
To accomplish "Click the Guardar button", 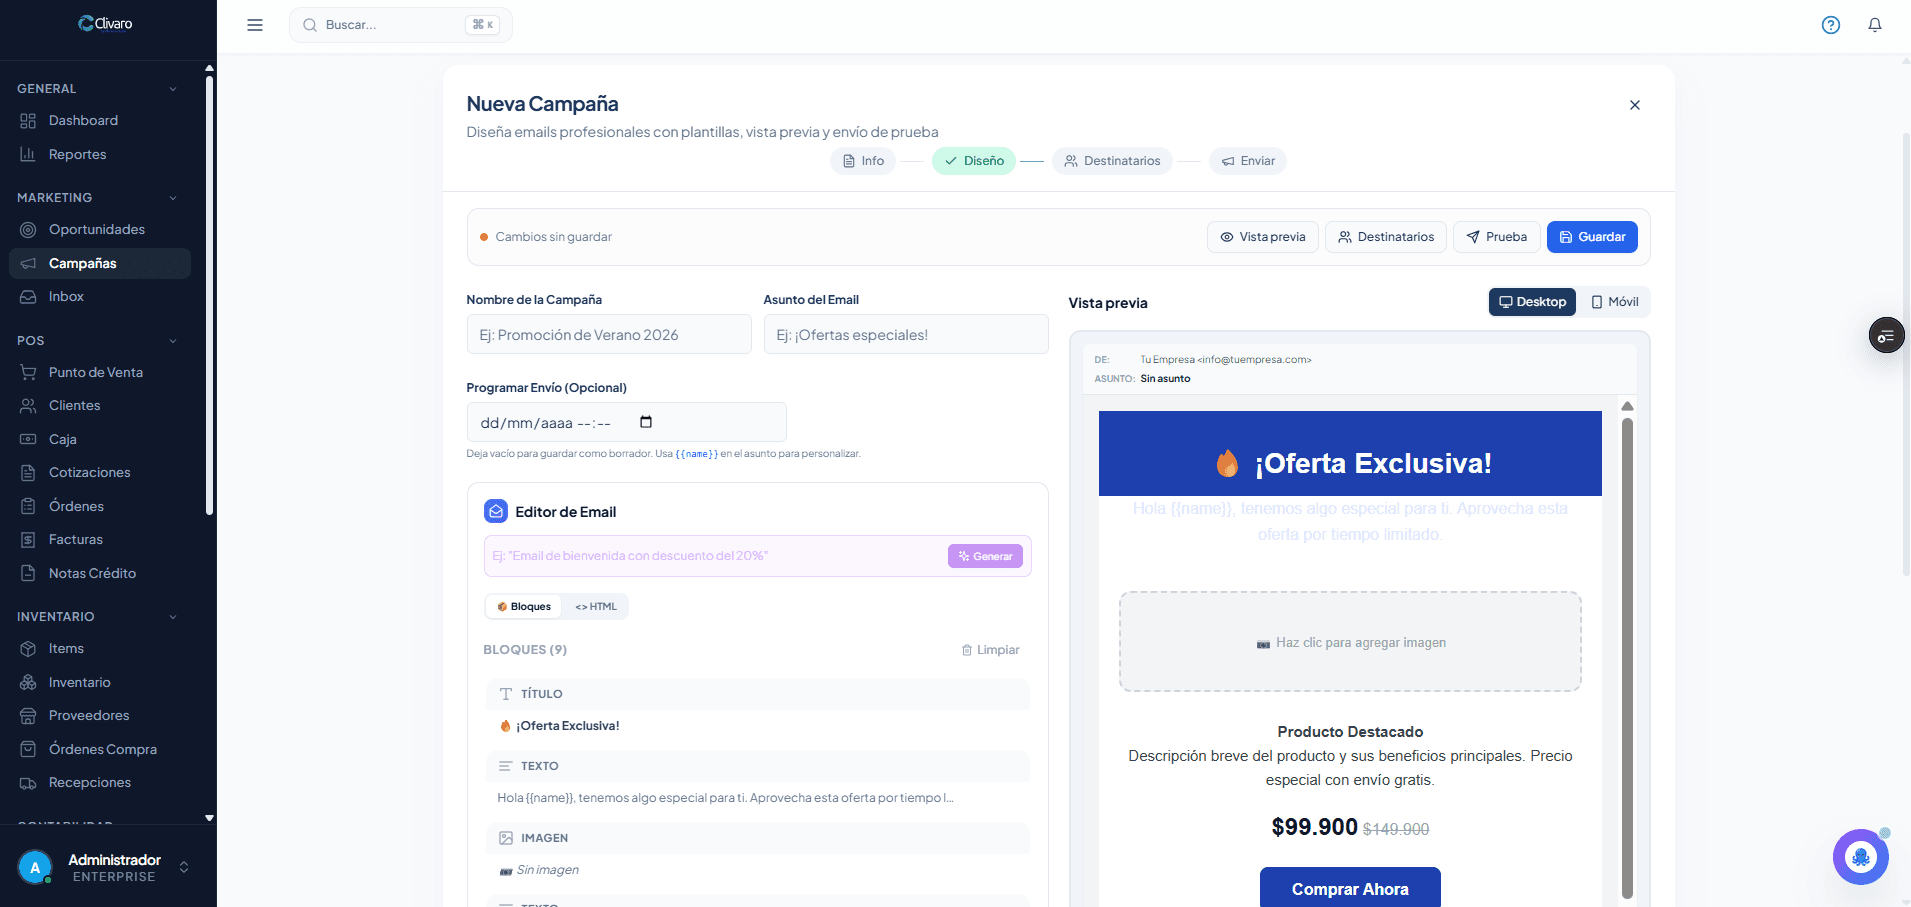I will click(1592, 237).
